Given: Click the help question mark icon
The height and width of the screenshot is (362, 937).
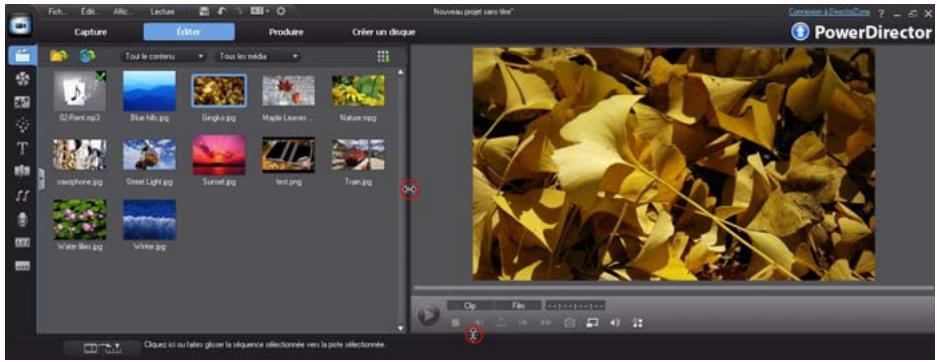Looking at the screenshot, I should (x=881, y=13).
